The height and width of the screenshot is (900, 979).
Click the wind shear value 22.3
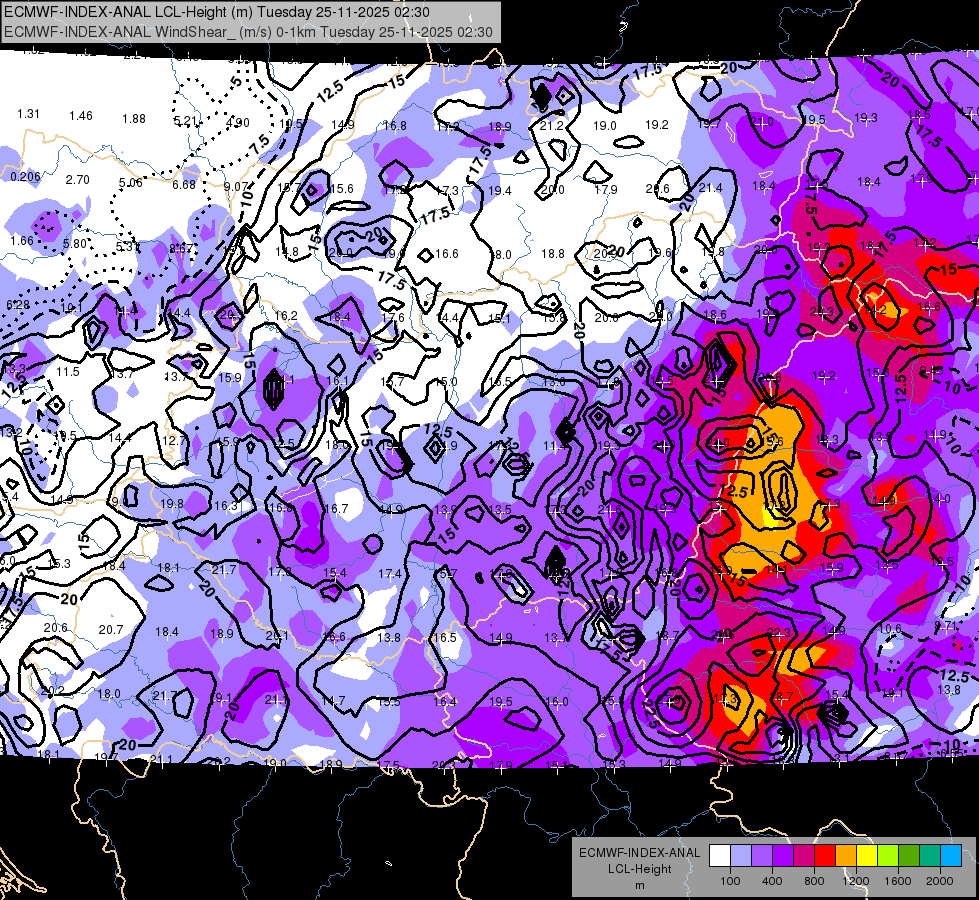[x=779, y=633]
